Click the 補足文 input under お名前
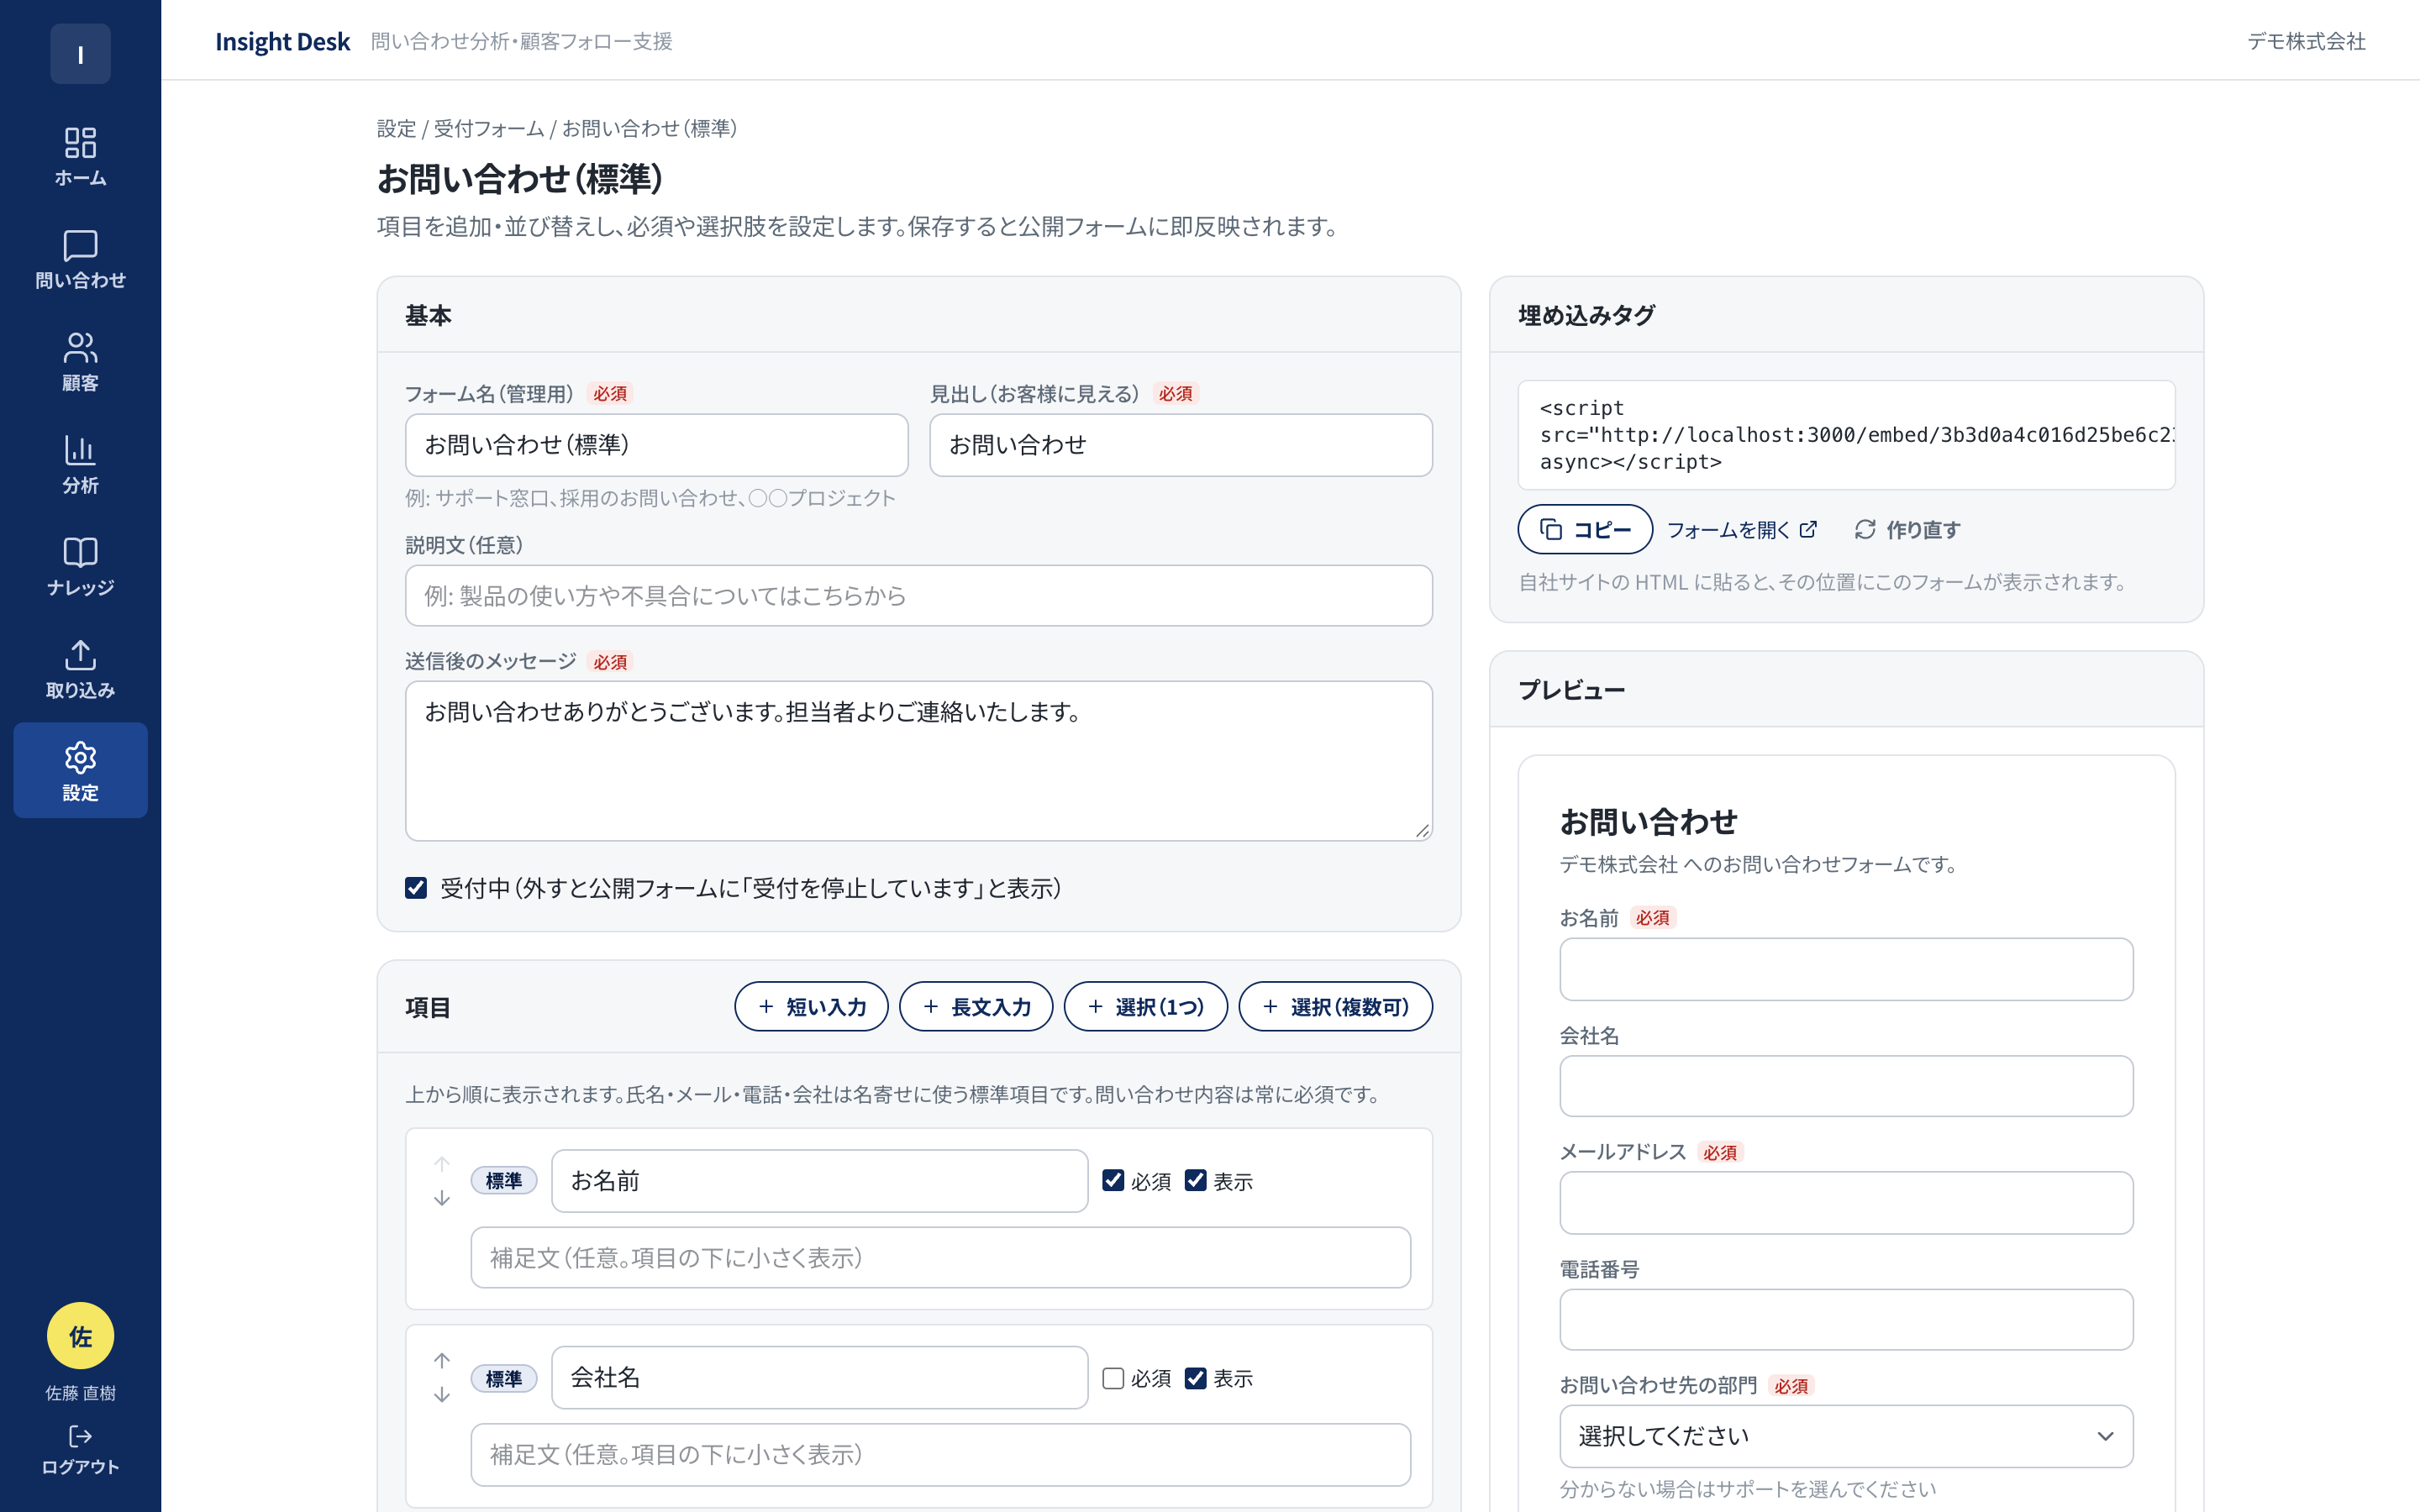This screenshot has height=1512, width=2420. (941, 1258)
